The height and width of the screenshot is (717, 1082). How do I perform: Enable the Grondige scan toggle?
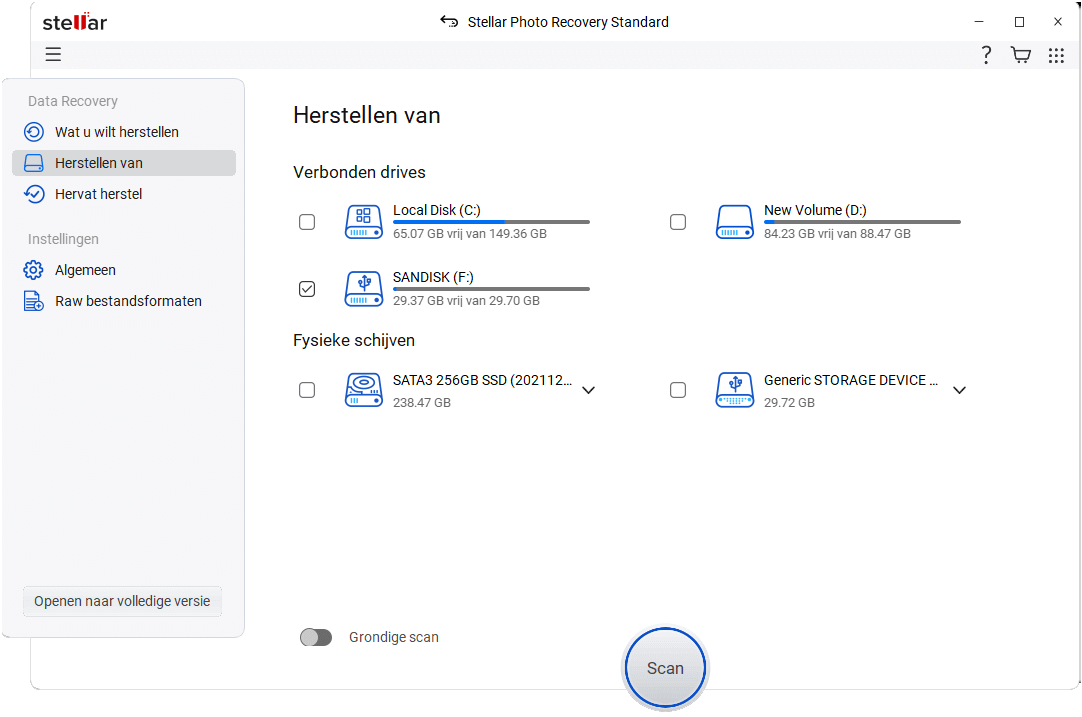[316, 637]
